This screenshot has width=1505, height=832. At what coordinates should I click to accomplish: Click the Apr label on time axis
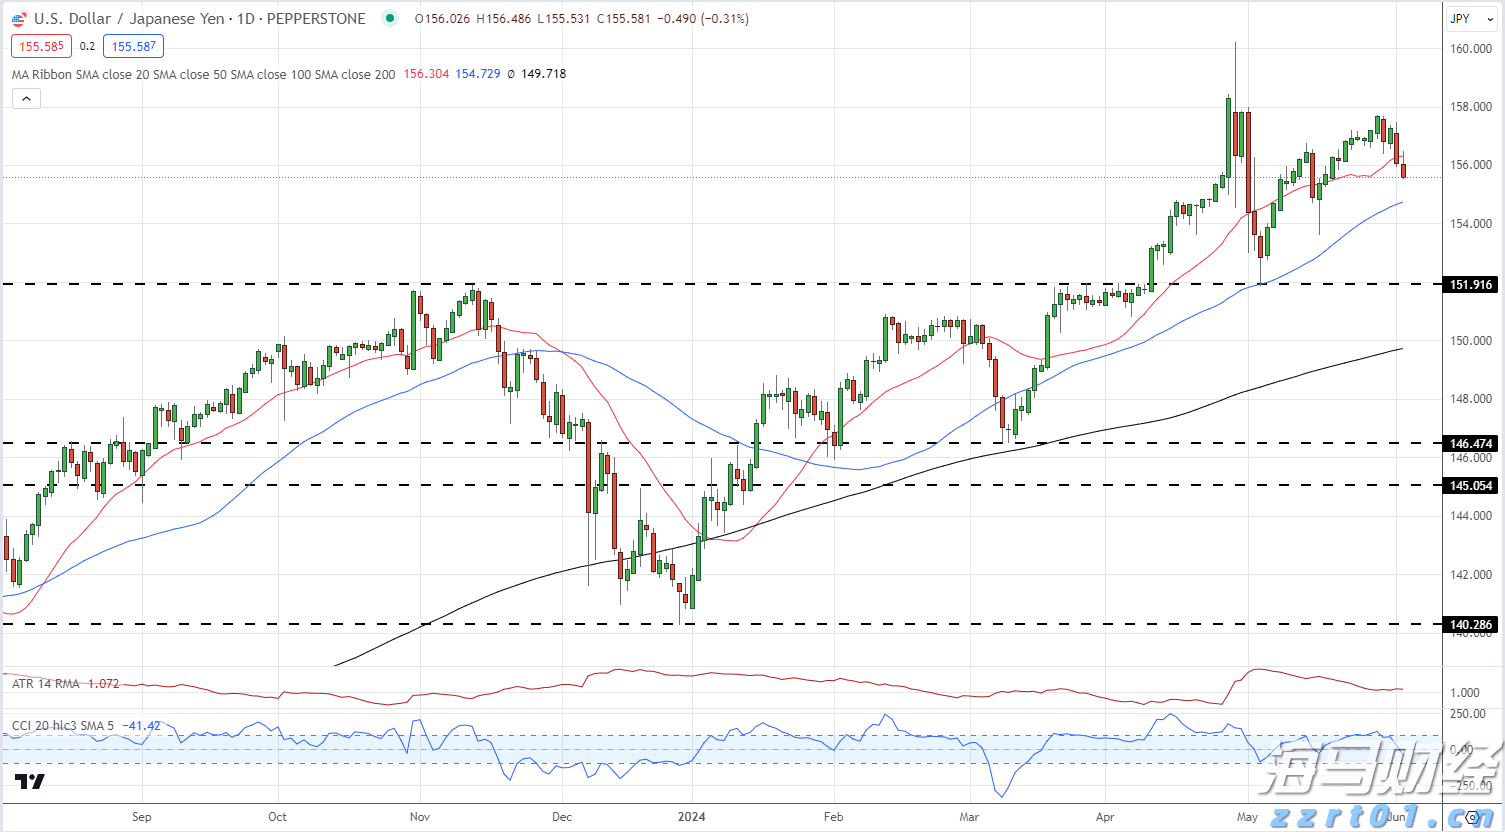click(1105, 817)
